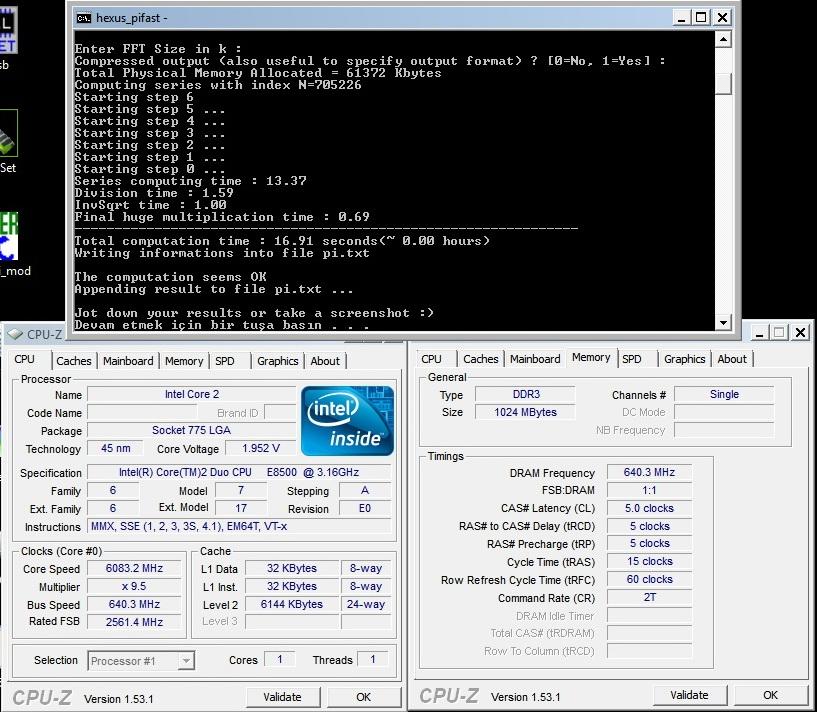This screenshot has width=817, height=712.
Task: Select Memory tab in right CPU-Z window
Action: click(x=591, y=358)
